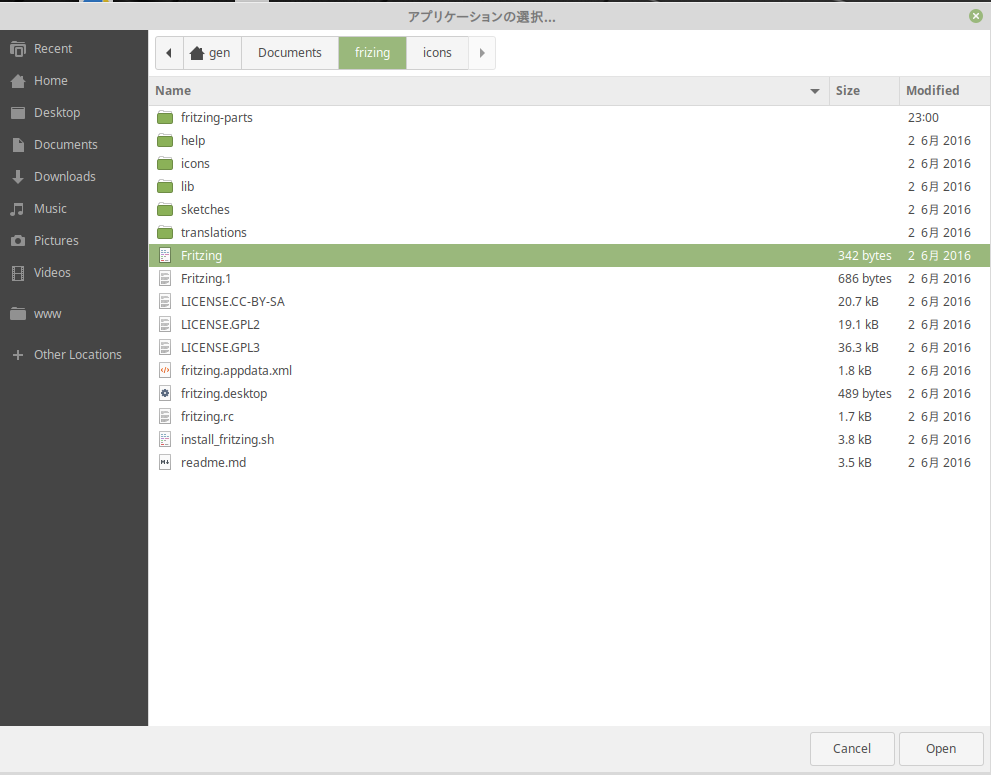Sort by the Name column header
This screenshot has height=775, width=991.
point(489,91)
